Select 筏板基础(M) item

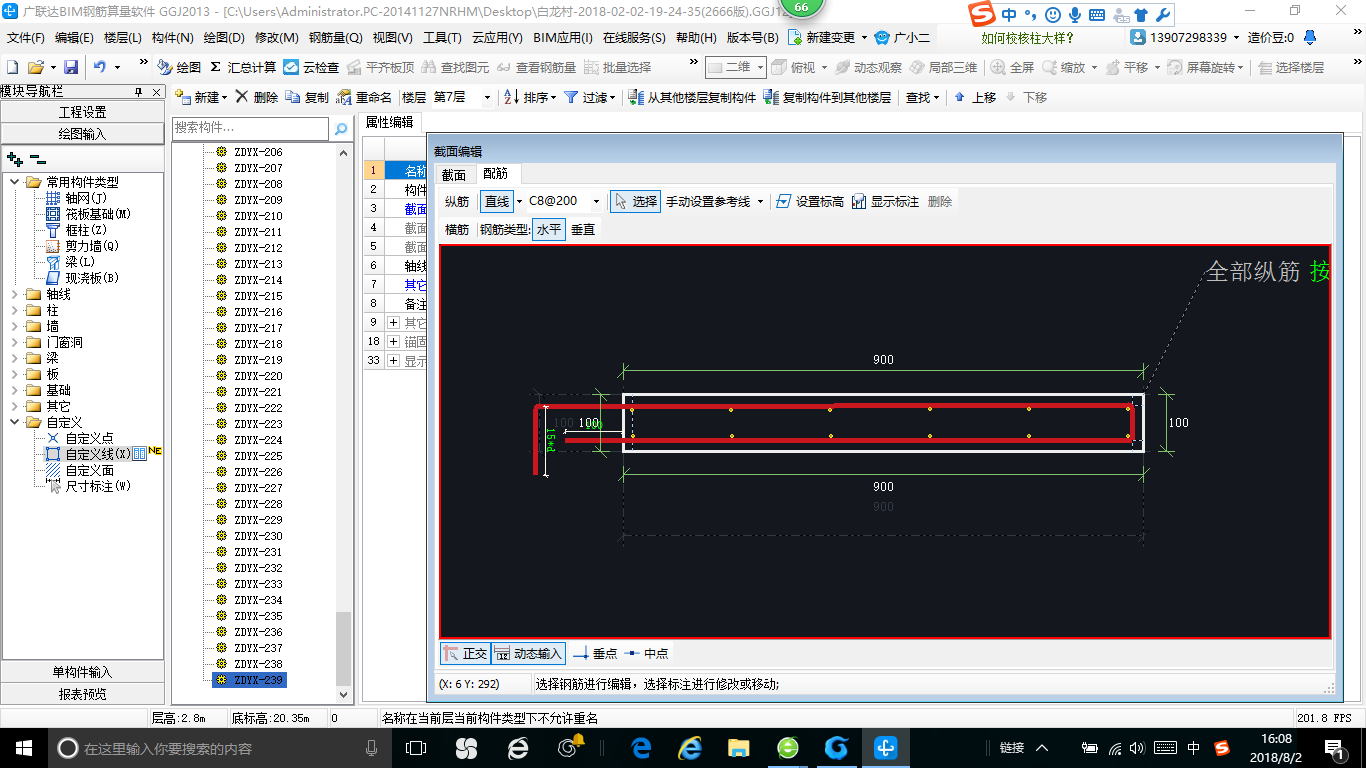click(88, 214)
